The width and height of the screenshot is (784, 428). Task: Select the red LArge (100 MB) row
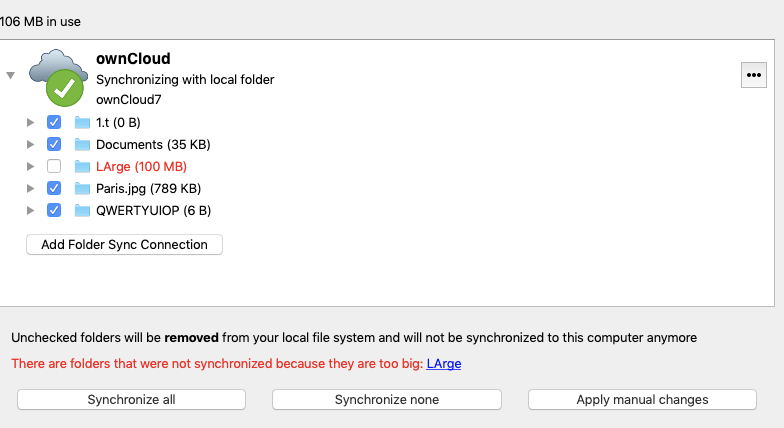(x=142, y=166)
